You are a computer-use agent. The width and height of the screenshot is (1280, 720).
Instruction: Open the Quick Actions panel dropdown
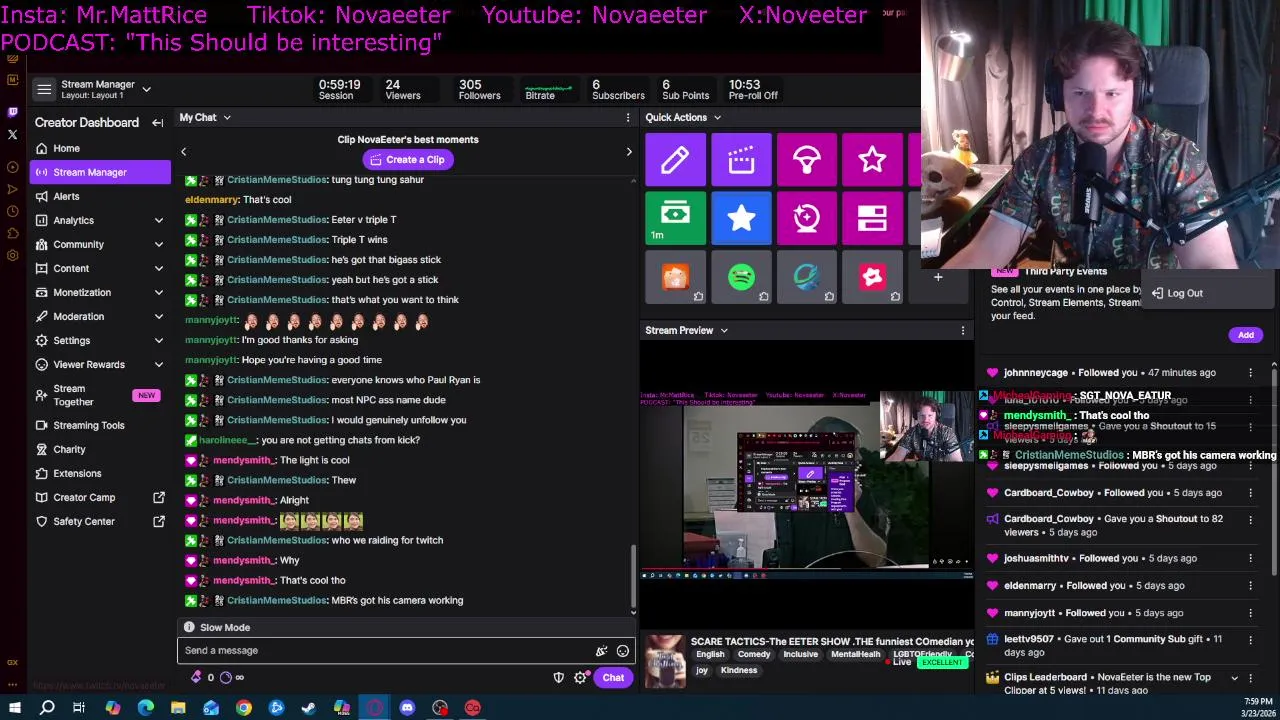(717, 118)
